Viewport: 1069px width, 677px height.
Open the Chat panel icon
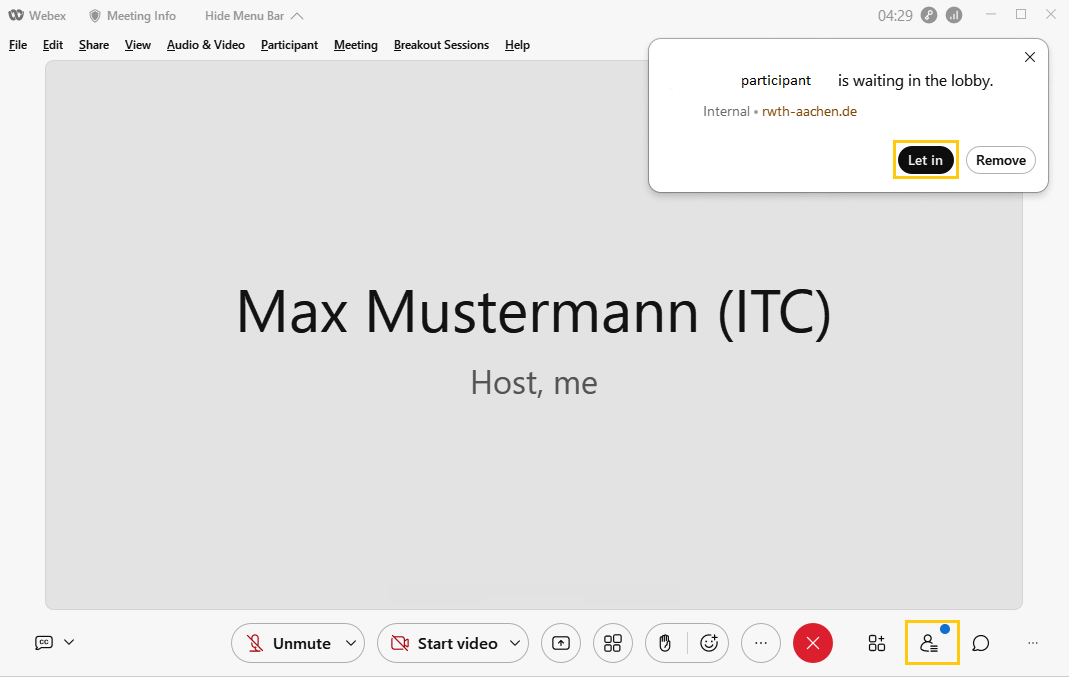(981, 643)
